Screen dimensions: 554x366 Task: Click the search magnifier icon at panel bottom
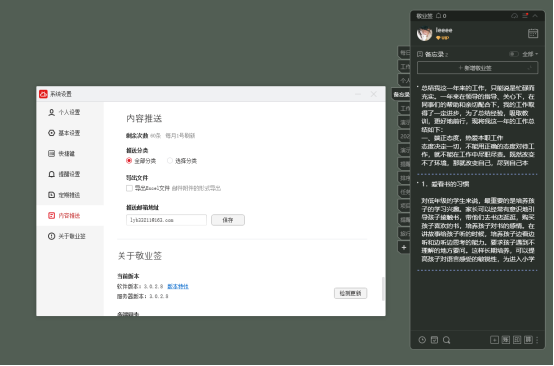(x=447, y=340)
